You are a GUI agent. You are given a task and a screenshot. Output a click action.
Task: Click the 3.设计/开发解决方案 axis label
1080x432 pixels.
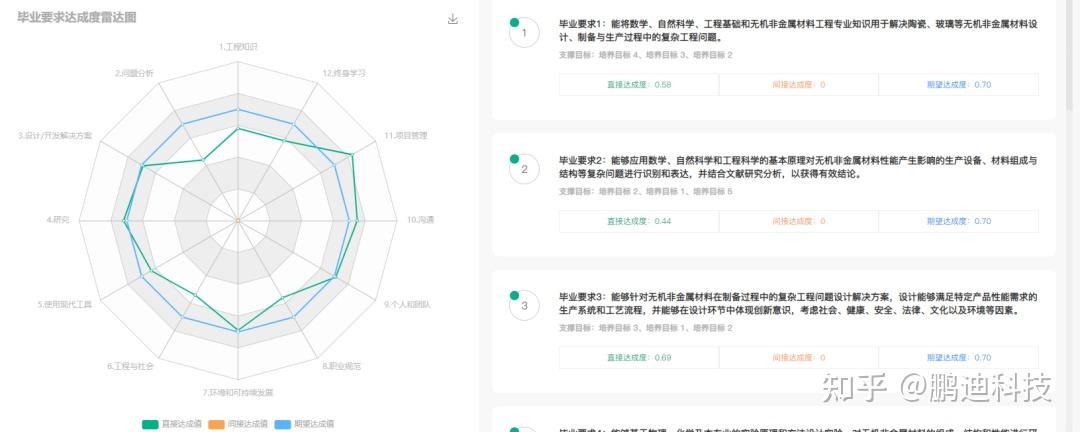pos(54,135)
